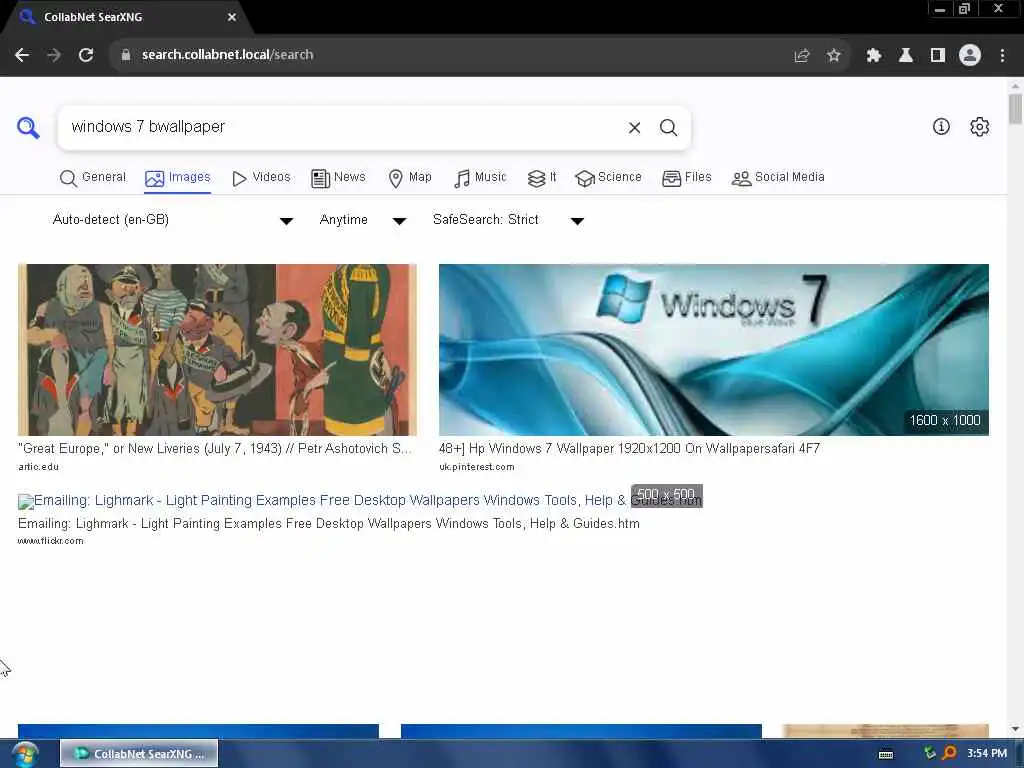
Task: Switch to the Videos category
Action: (x=261, y=178)
